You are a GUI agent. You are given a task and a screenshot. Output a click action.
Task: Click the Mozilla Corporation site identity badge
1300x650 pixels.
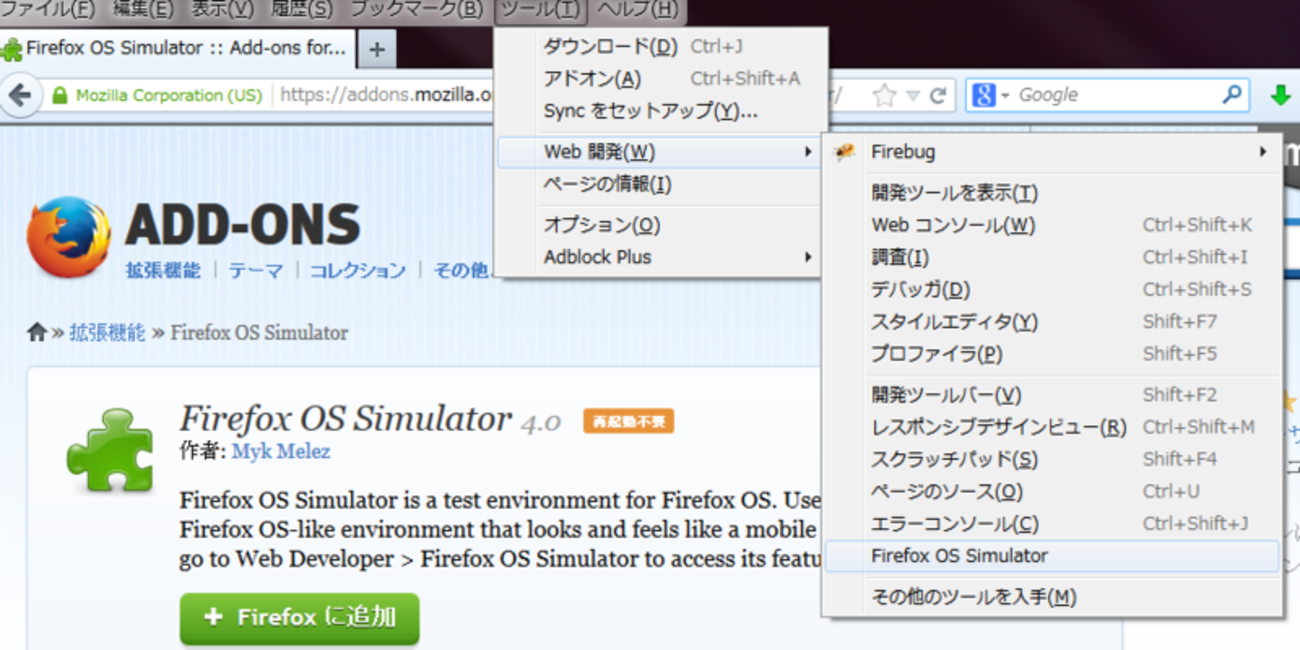pos(158,96)
